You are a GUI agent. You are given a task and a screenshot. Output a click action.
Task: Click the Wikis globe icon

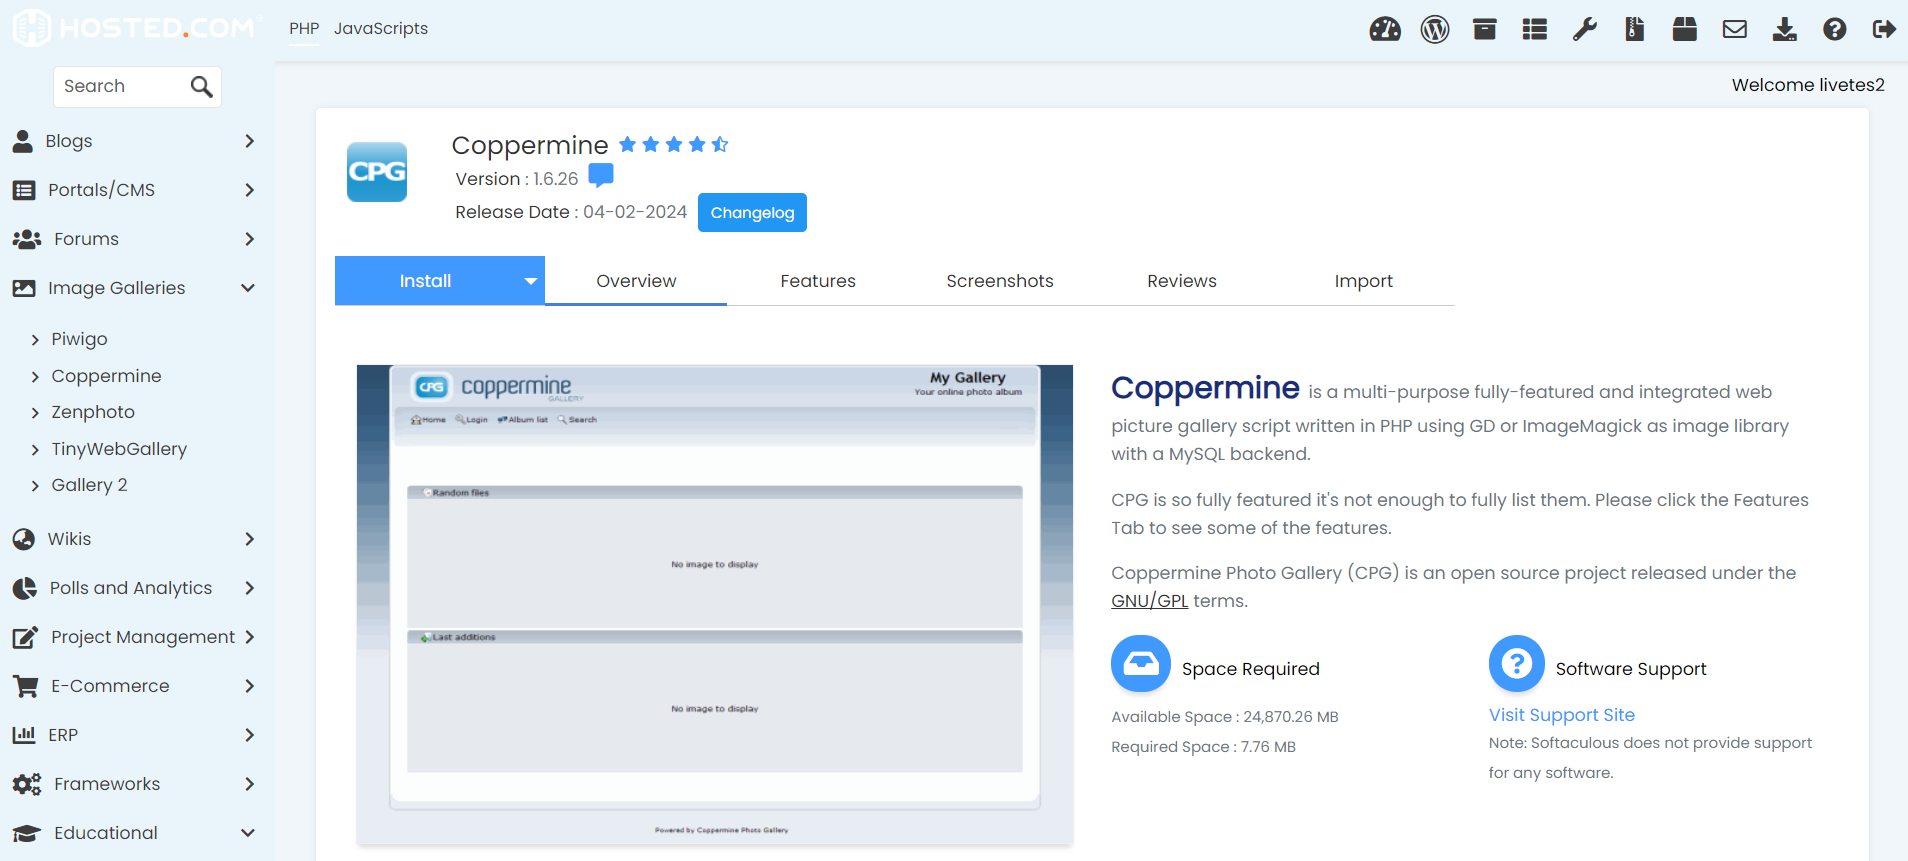[x=24, y=539]
